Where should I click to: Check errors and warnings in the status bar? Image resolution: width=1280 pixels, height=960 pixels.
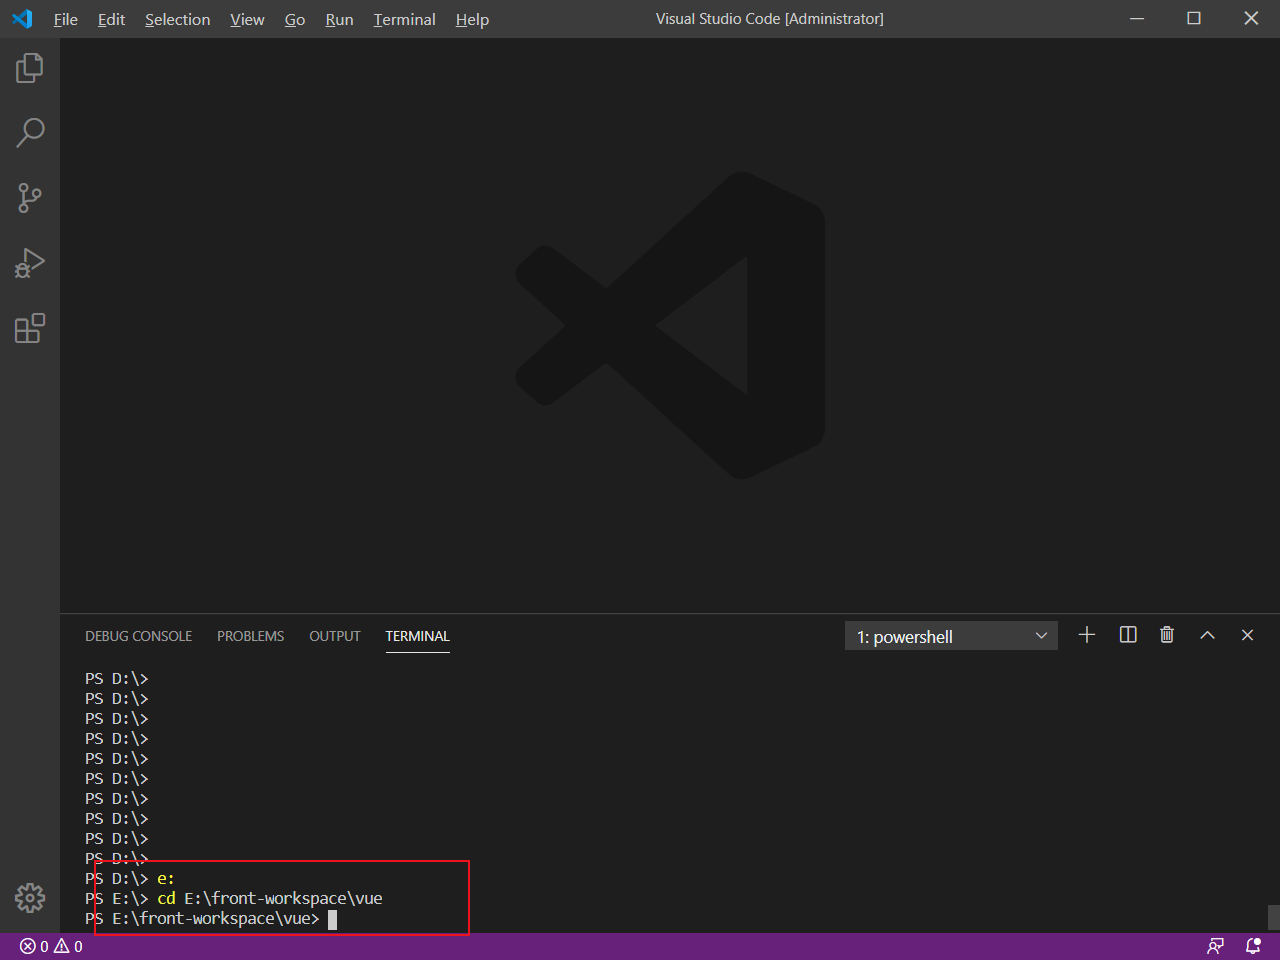coord(52,945)
